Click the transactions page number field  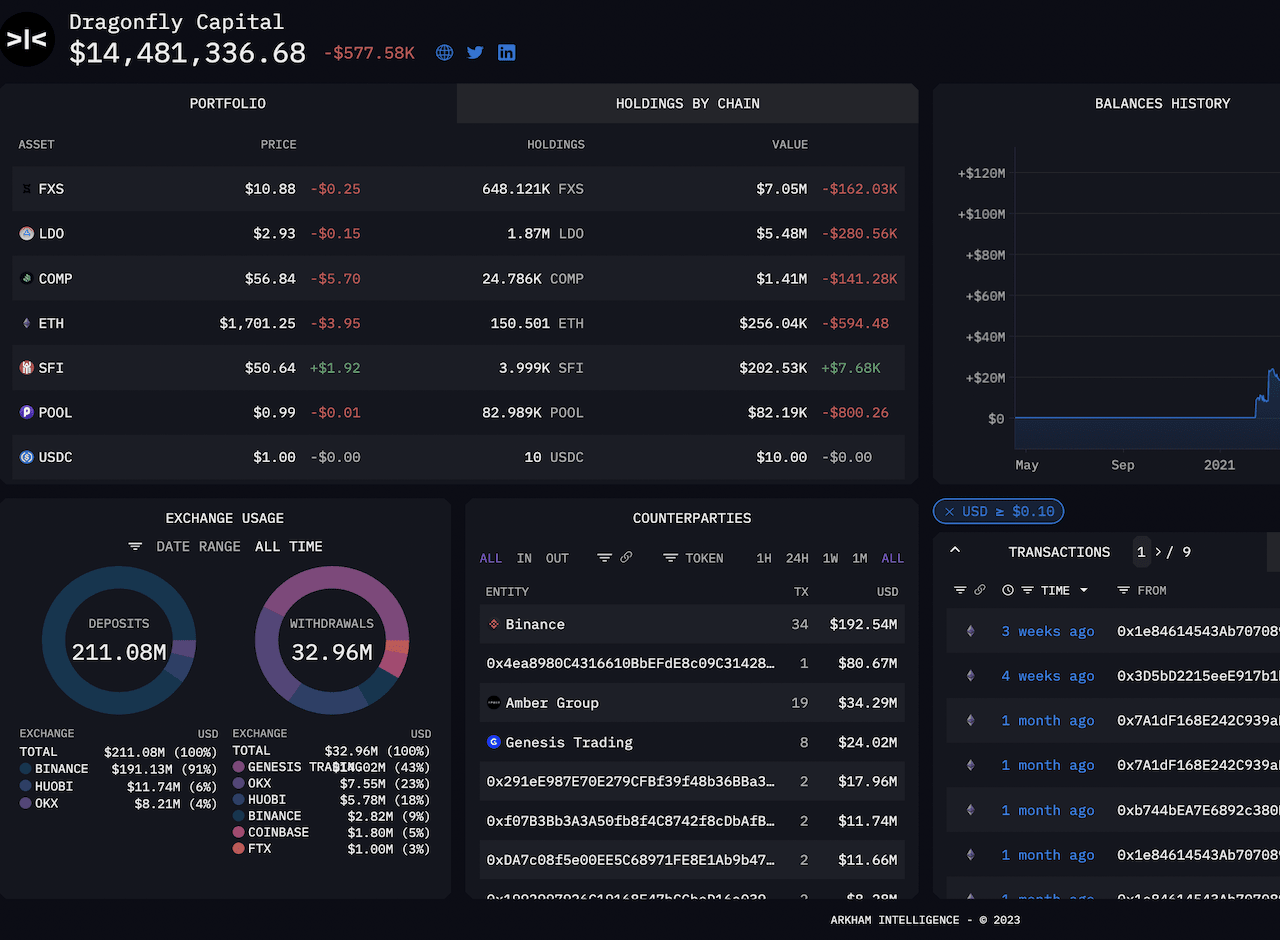pyautogui.click(x=1142, y=552)
